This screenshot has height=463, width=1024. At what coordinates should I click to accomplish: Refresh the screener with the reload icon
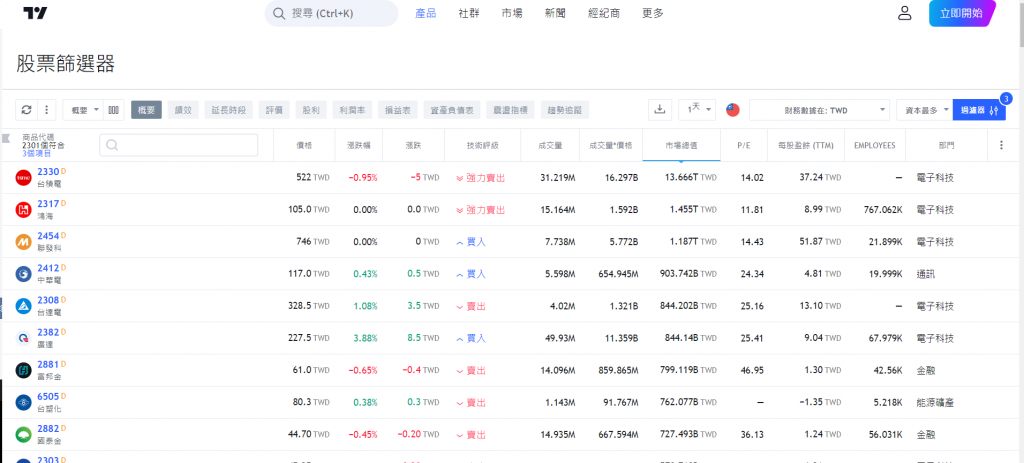click(x=27, y=110)
